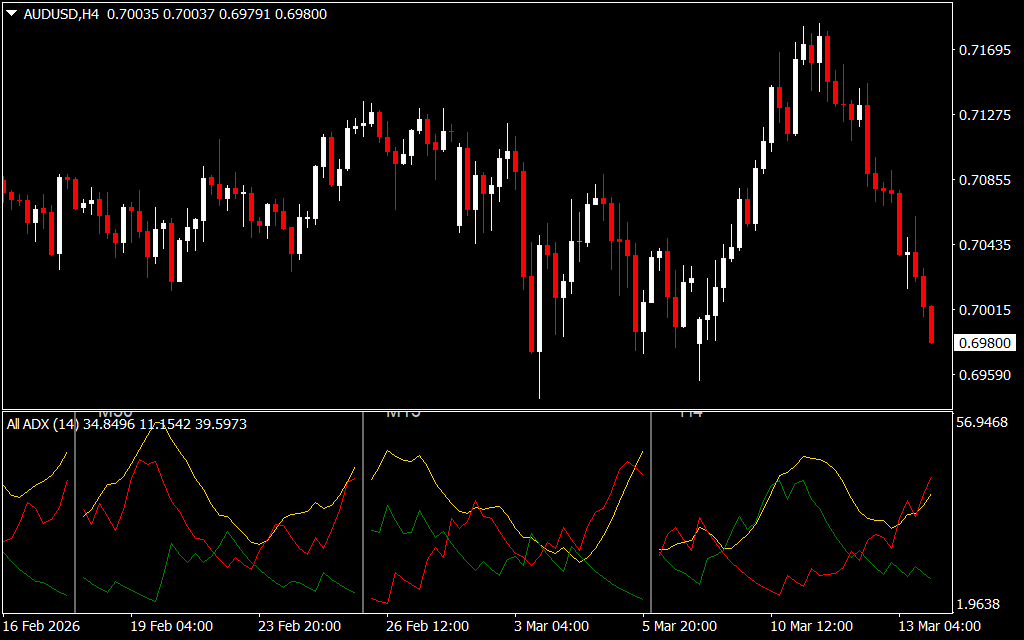Click the 0.70855 price axis label

click(986, 180)
